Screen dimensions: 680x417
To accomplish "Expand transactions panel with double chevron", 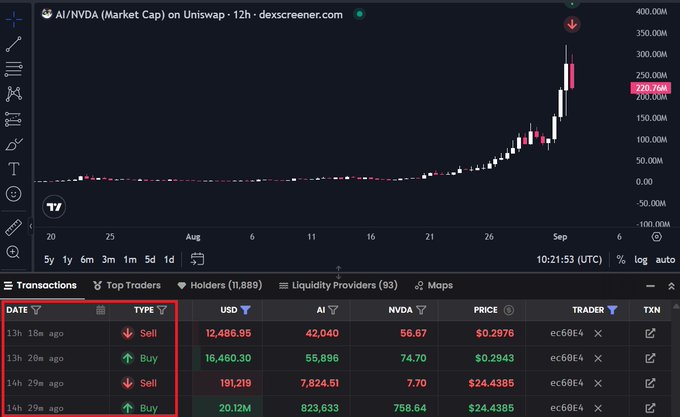I will click(671, 286).
